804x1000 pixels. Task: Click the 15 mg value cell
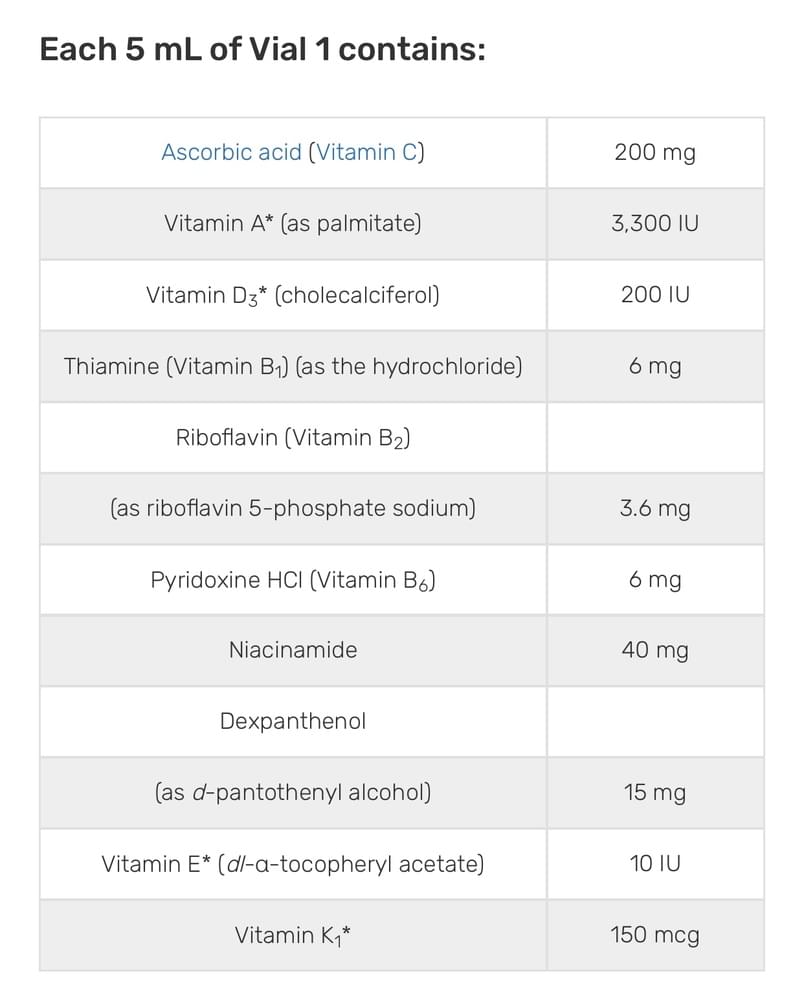[655, 793]
